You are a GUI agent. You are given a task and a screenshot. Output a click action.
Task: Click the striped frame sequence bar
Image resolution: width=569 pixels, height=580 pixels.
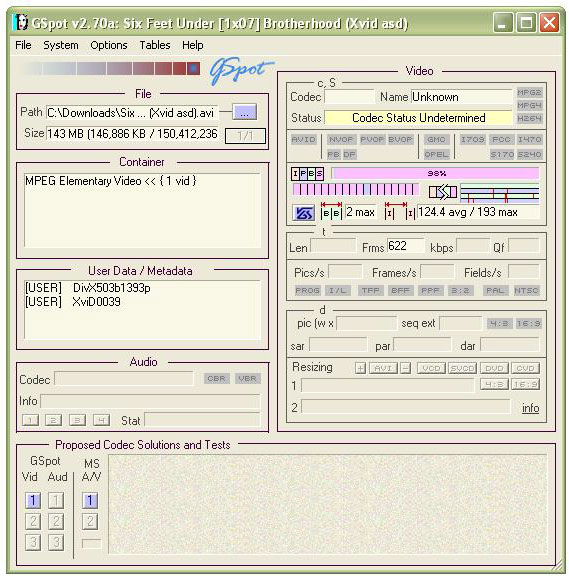tap(355, 190)
